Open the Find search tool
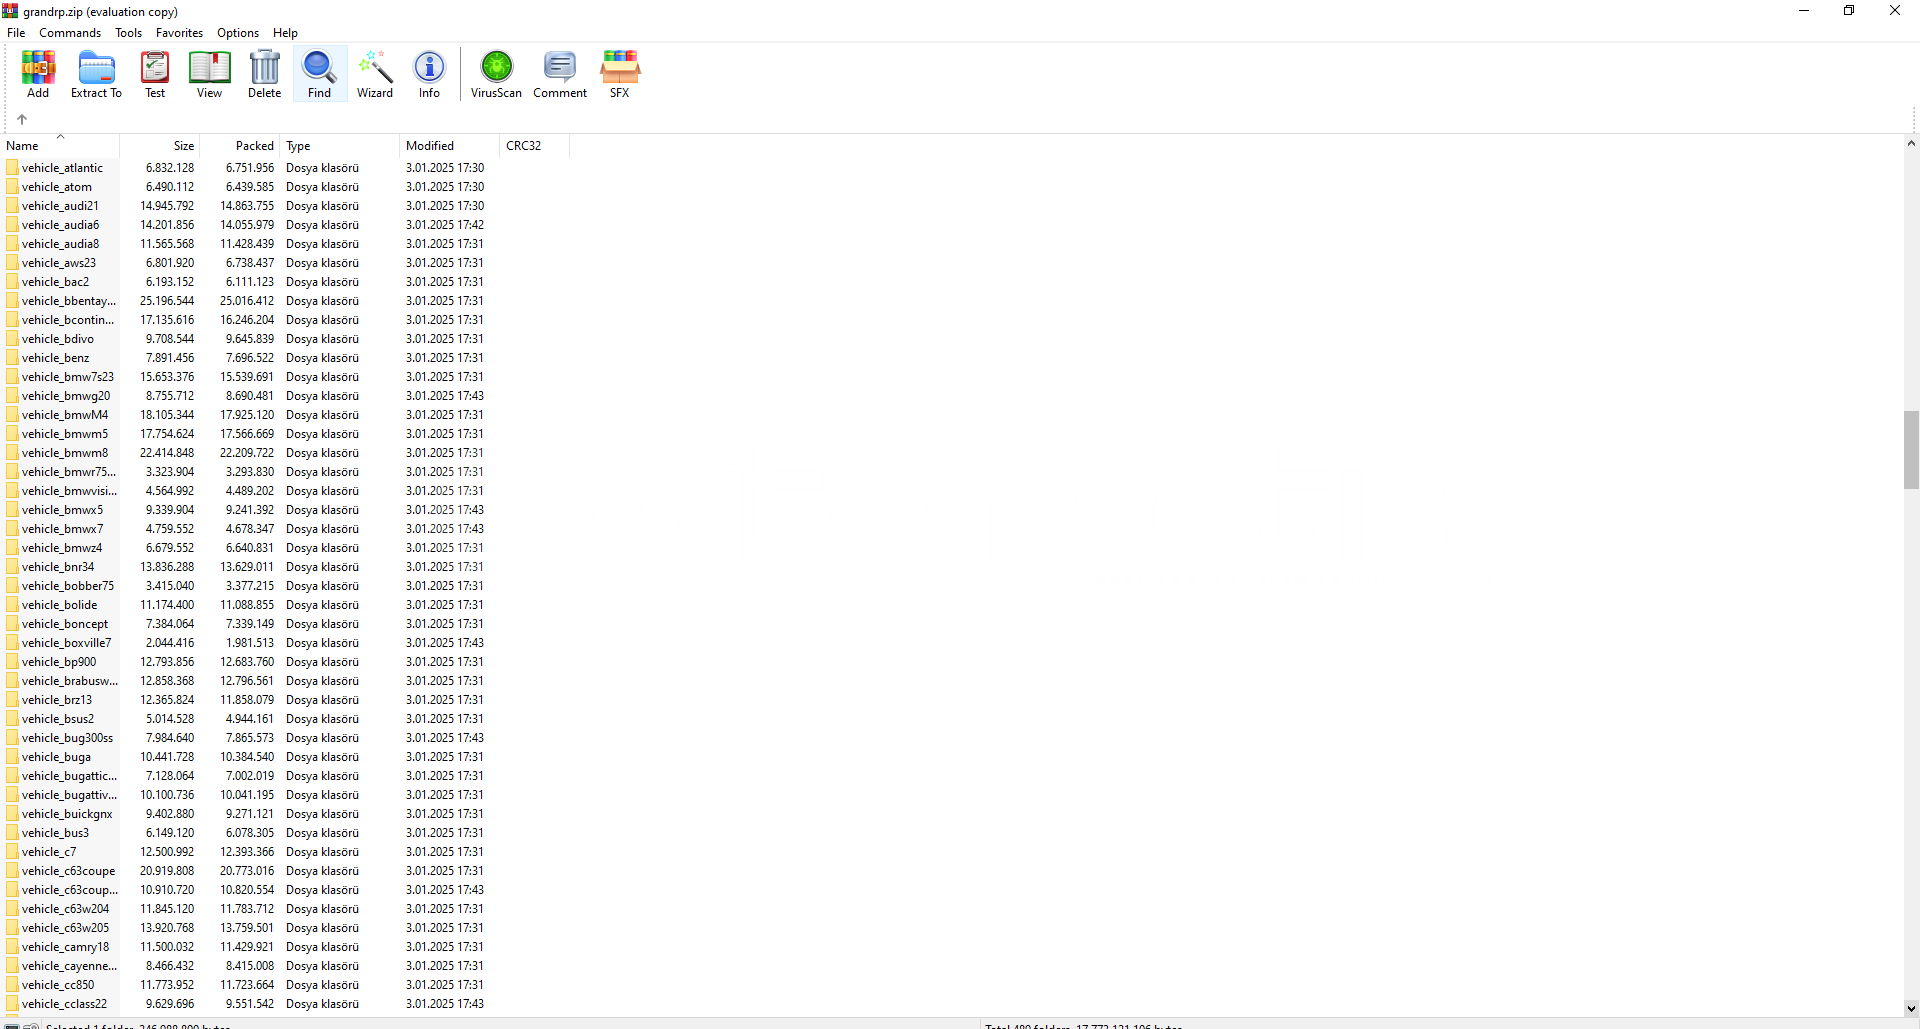The image size is (1920, 1029). click(x=320, y=74)
